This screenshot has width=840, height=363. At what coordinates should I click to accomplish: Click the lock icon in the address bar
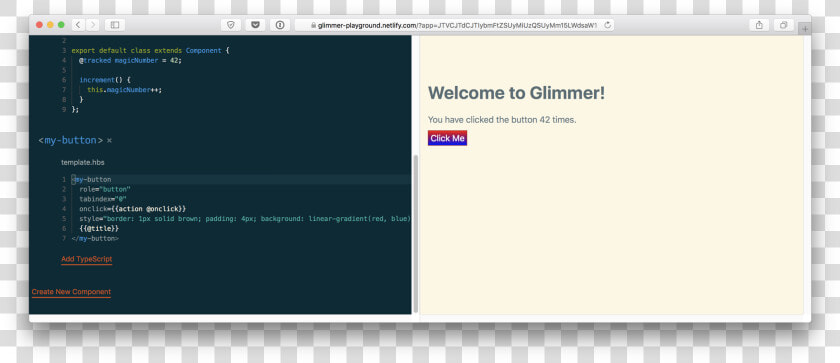point(314,25)
